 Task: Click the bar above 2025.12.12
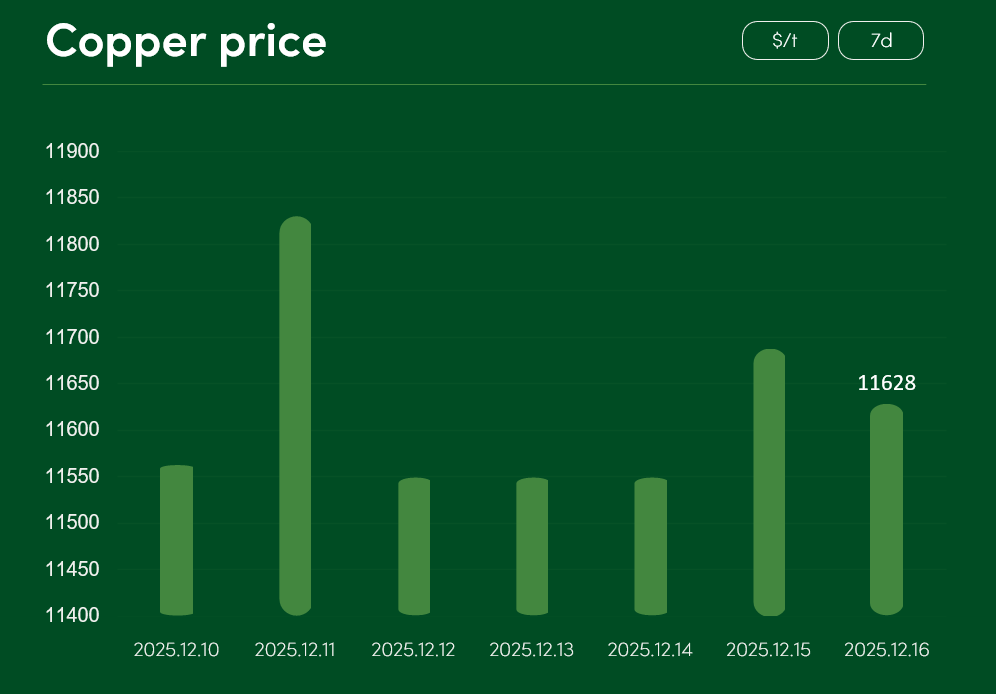[x=414, y=546]
